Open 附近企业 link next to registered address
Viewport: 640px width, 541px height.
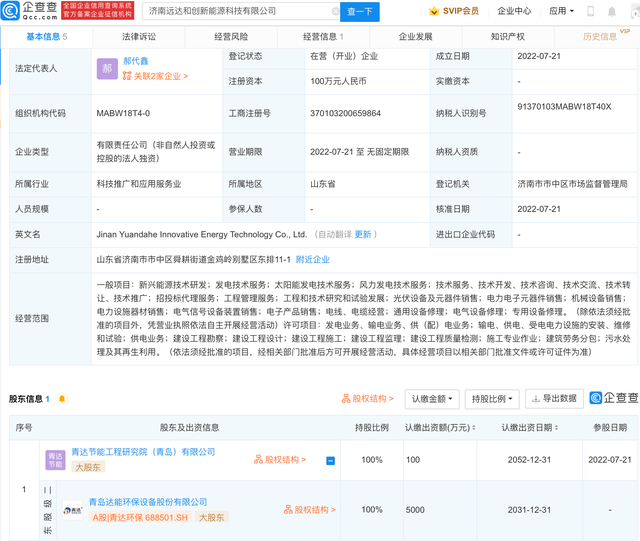tap(312, 259)
